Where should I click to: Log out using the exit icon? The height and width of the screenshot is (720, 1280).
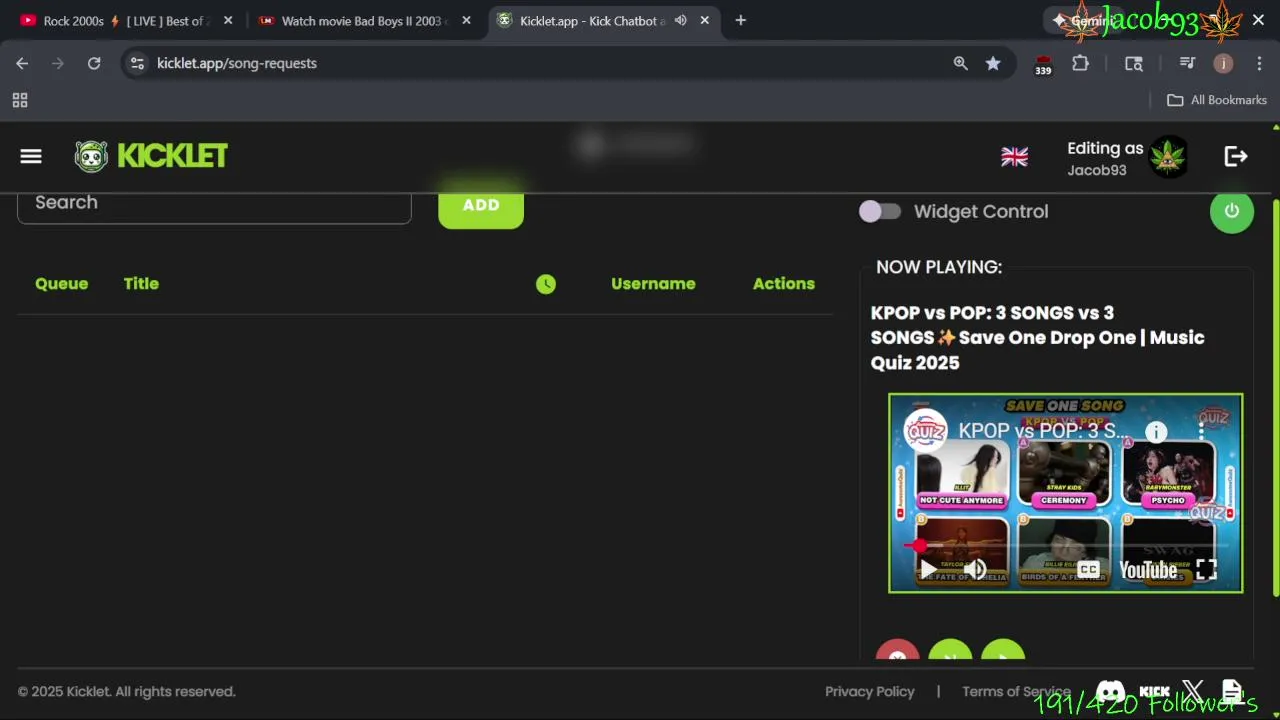tap(1236, 156)
